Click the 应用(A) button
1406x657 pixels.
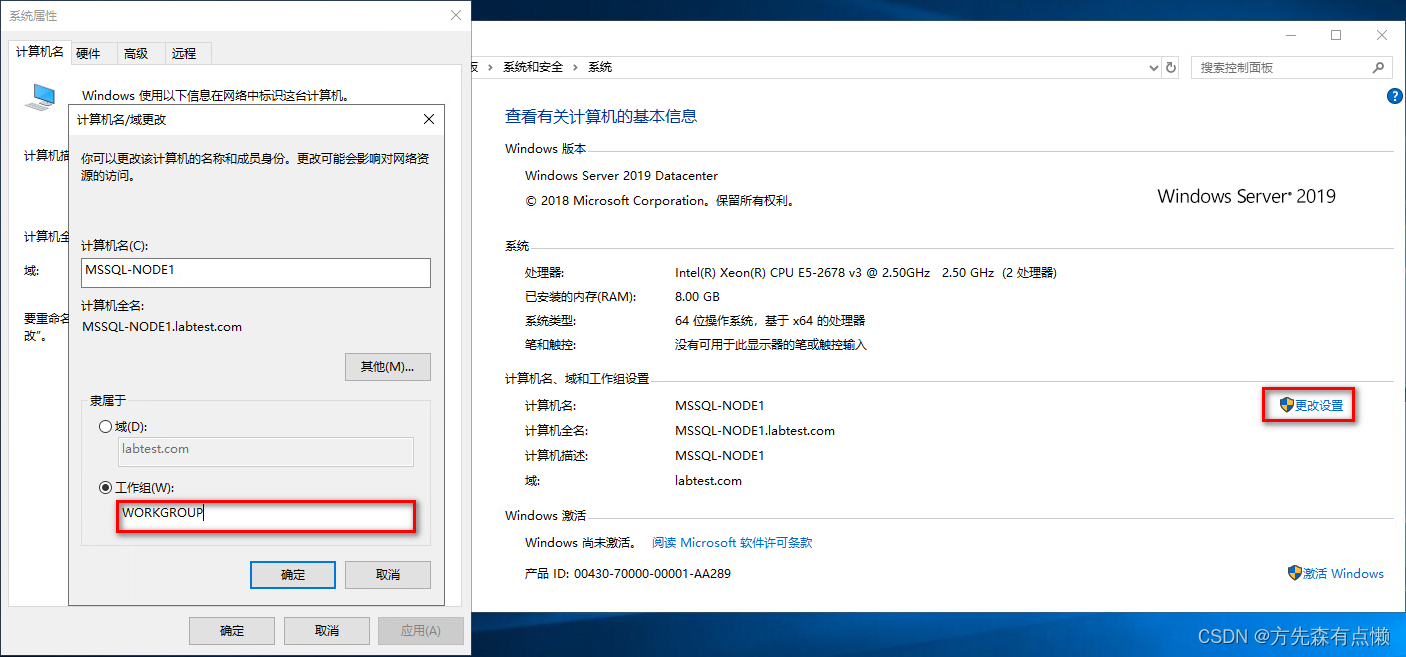[421, 631]
